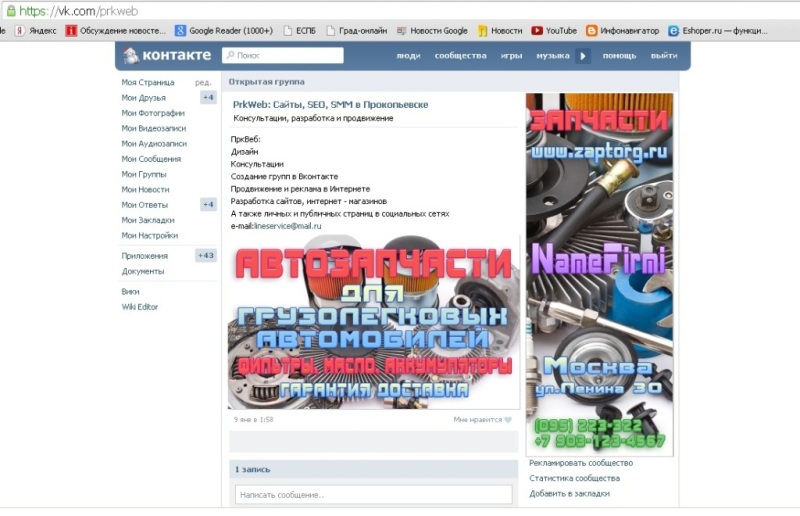Click the ред. edit link
Image resolution: width=800 pixels, height=516 pixels.
pyautogui.click(x=203, y=82)
